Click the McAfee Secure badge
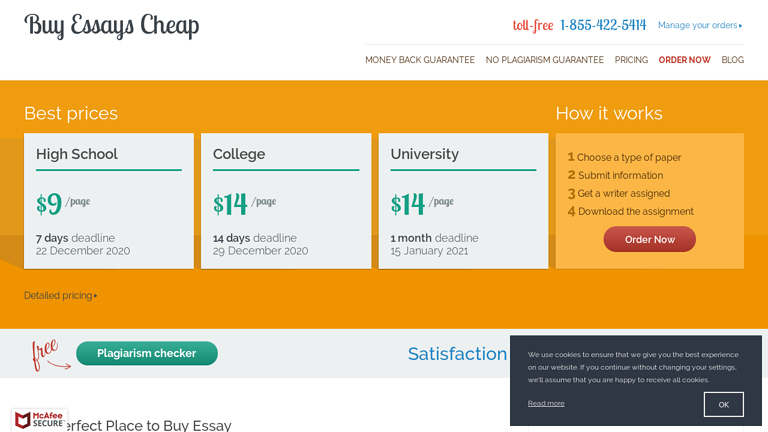 coord(40,419)
